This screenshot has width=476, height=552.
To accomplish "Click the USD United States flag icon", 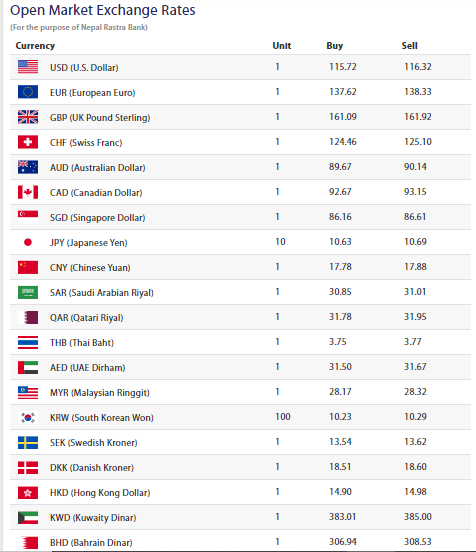I will [x=28, y=67].
